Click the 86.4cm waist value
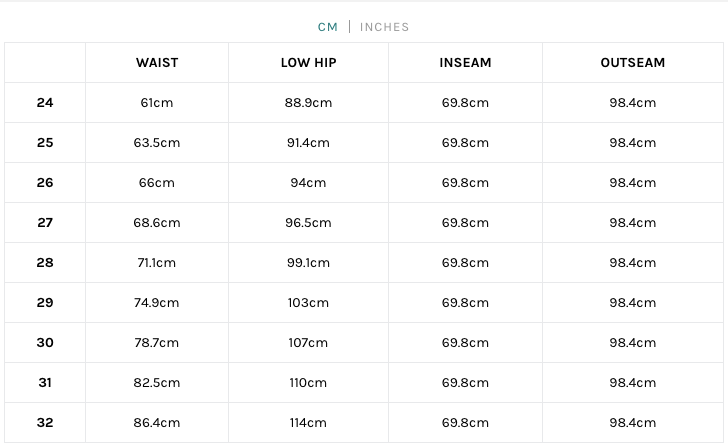Viewport: 728px width, 444px height. pyautogui.click(x=157, y=423)
